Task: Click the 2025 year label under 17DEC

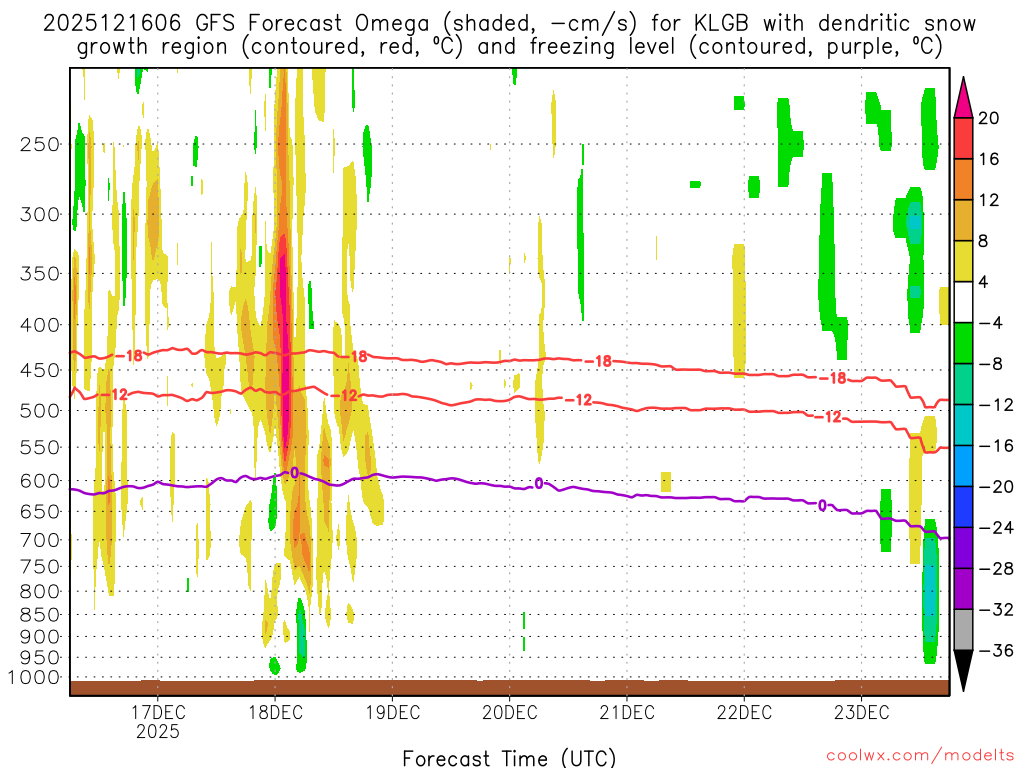Action: [x=157, y=731]
